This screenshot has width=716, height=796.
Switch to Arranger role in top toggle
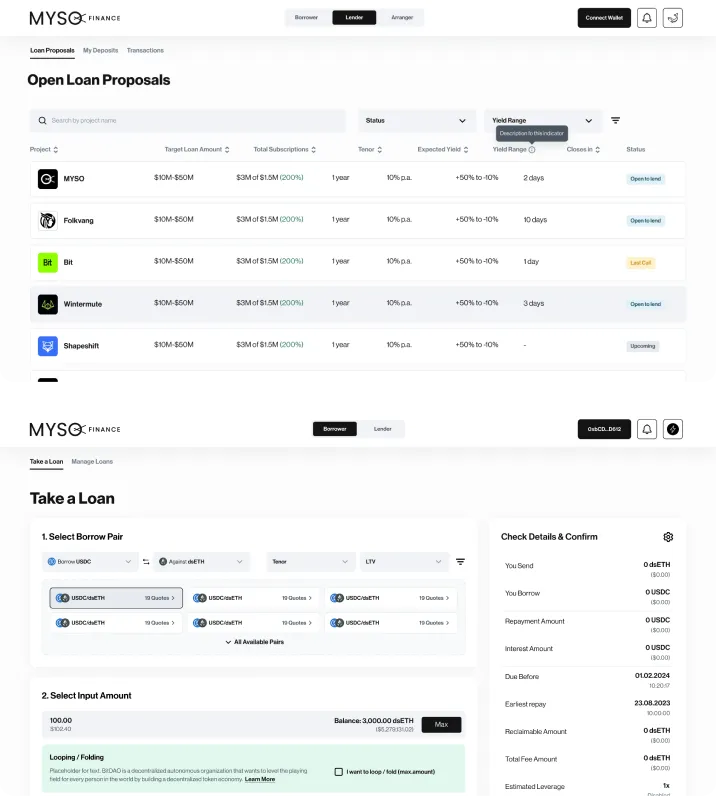(402, 18)
